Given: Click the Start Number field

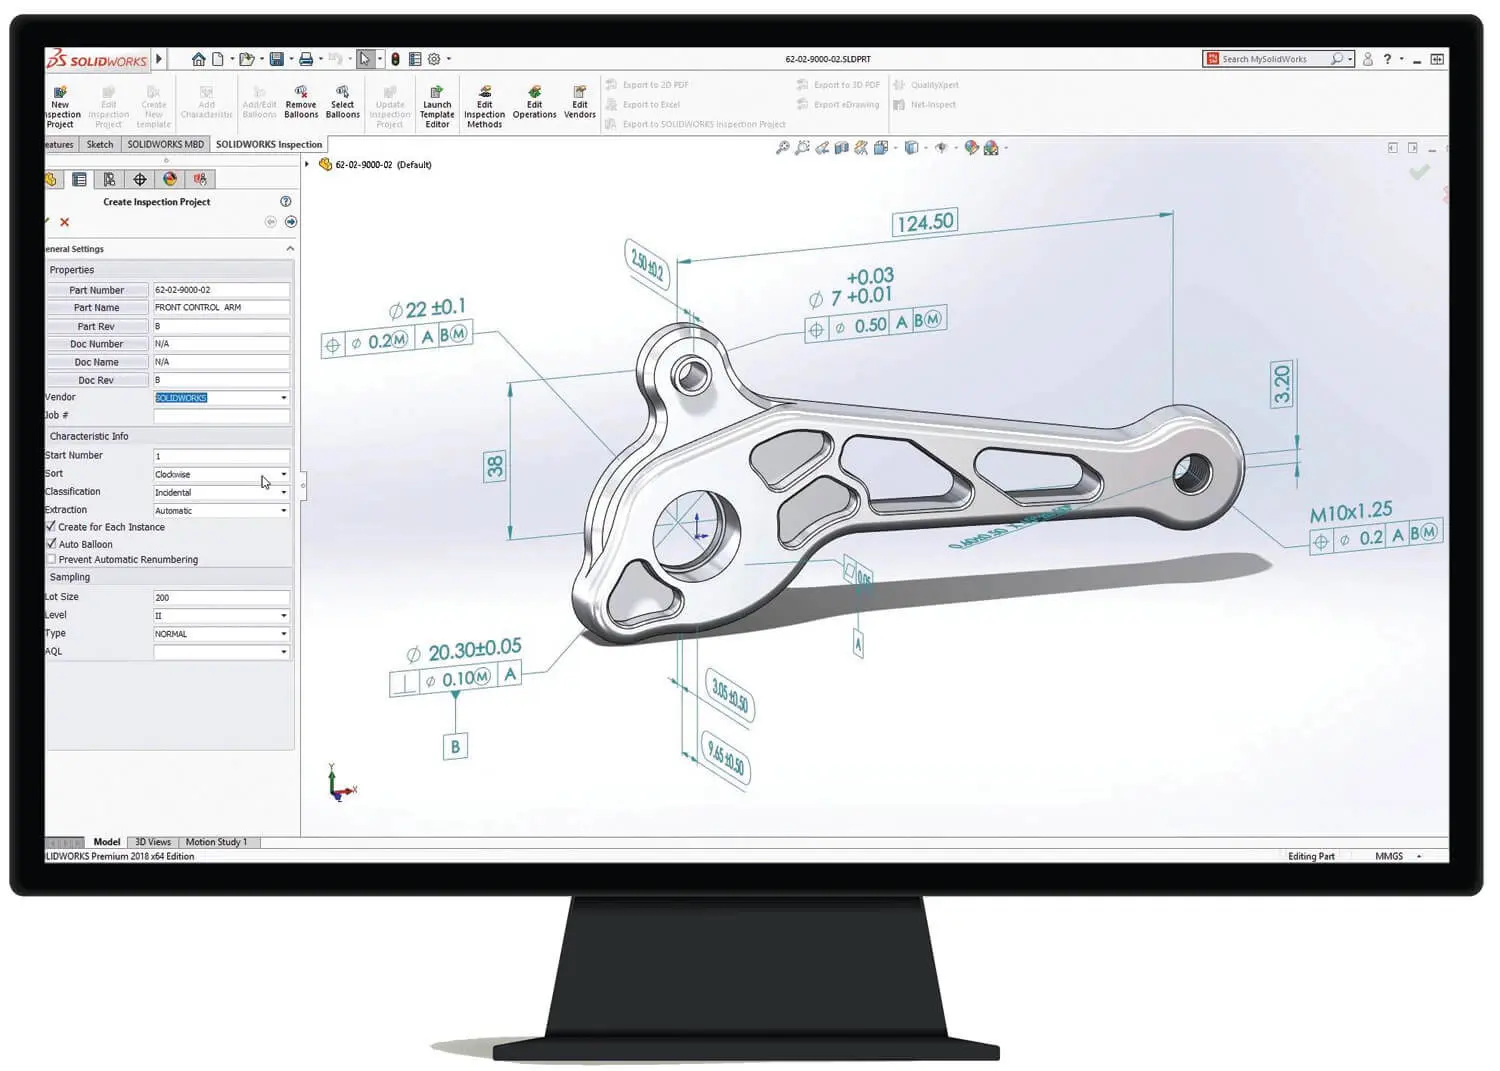Looking at the screenshot, I should tap(221, 456).
